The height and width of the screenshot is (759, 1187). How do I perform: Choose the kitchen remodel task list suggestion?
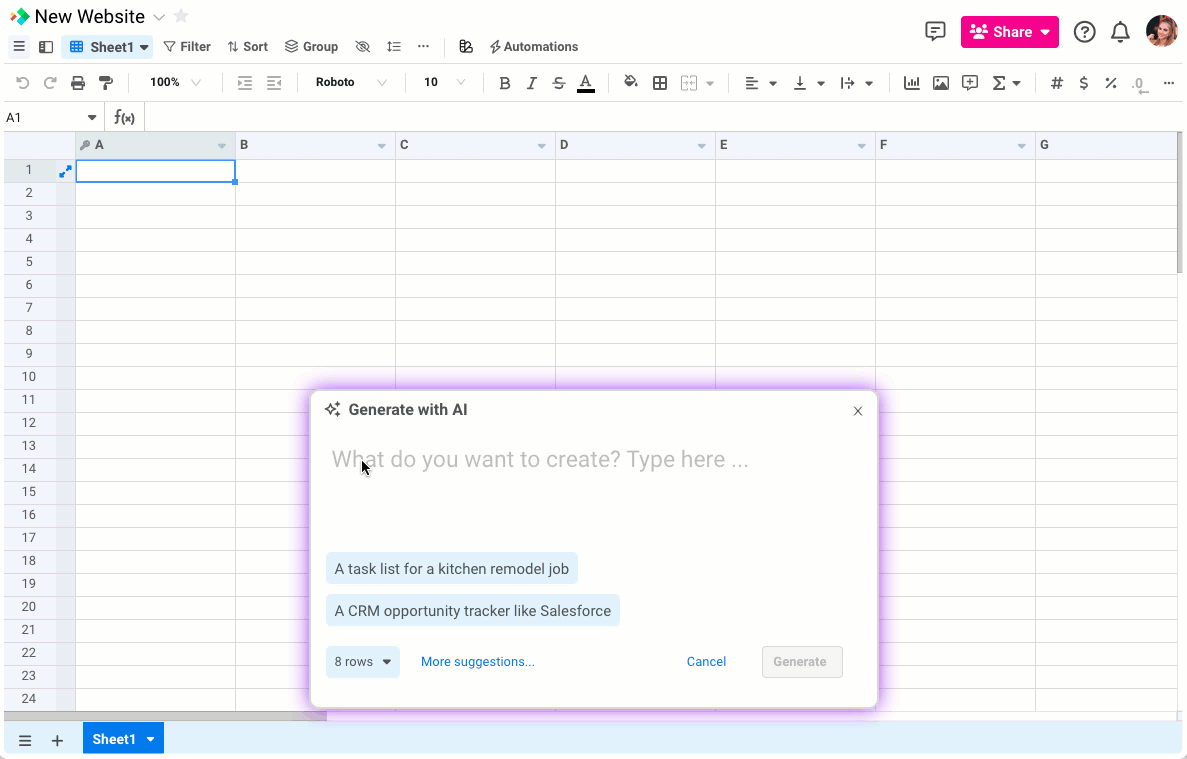coord(452,568)
